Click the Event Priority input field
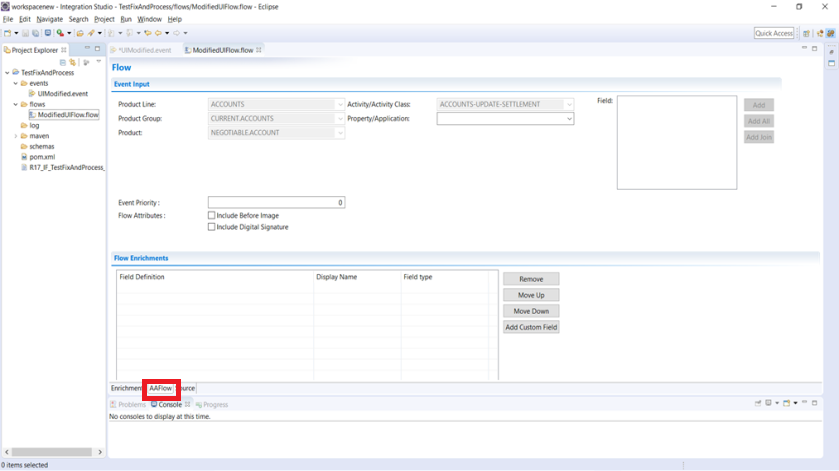This screenshot has height=471, width=839. 276,202
